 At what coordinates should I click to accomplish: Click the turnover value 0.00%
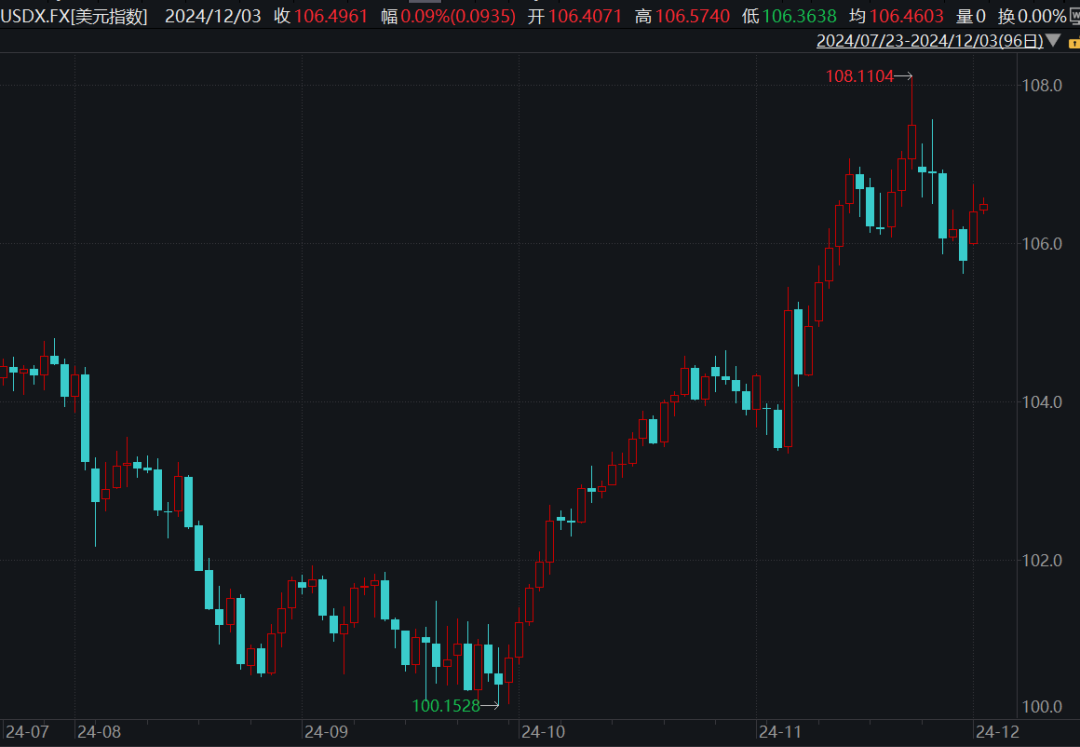tap(1041, 16)
